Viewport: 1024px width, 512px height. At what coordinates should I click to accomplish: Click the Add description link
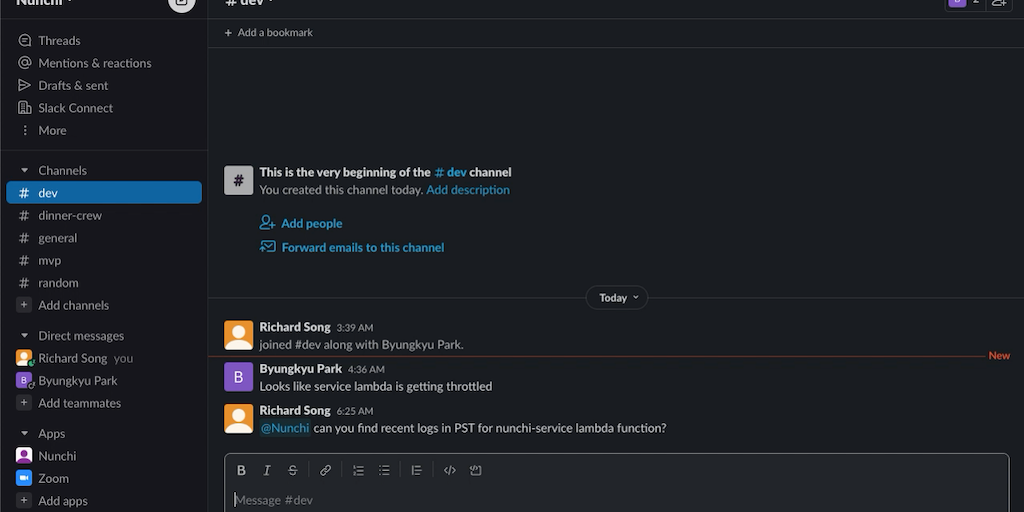(468, 190)
